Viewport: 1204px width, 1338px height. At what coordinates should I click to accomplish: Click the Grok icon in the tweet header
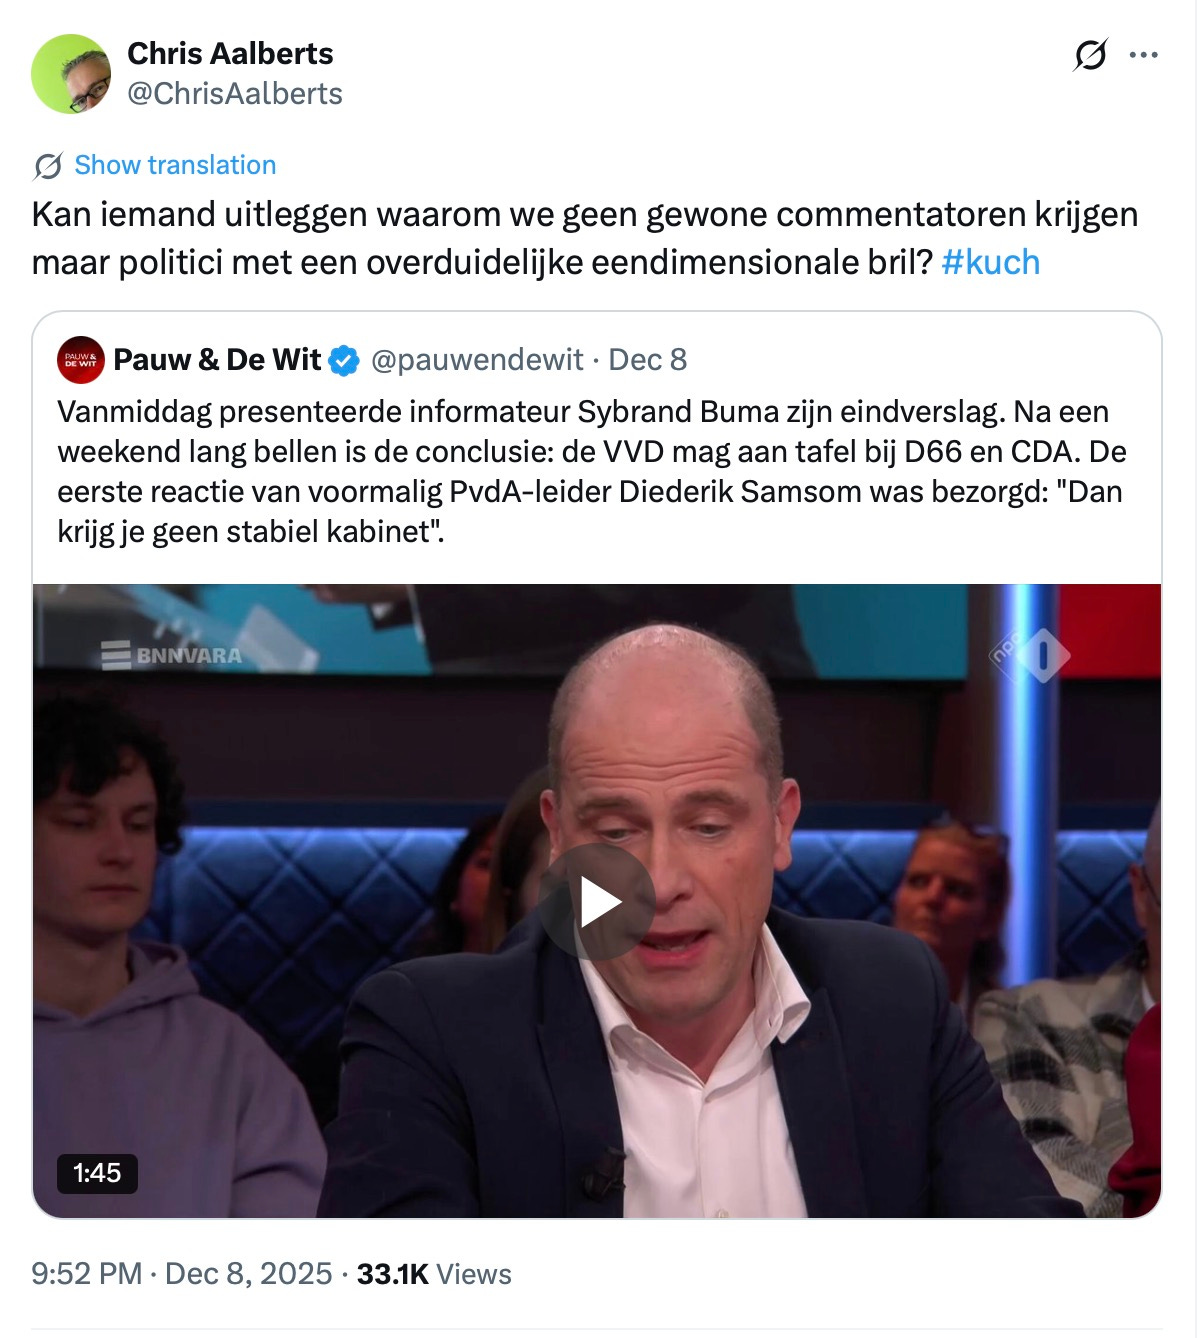pos(1090,55)
